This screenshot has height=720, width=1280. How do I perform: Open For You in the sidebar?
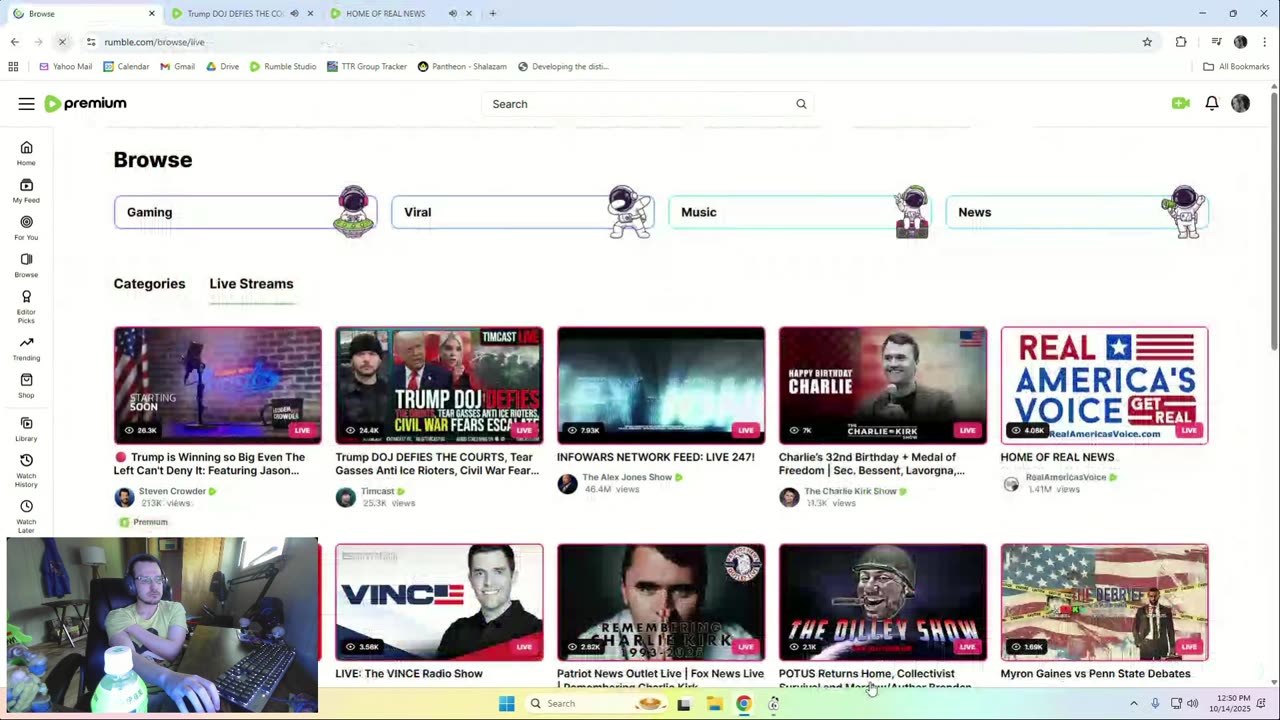pyautogui.click(x=26, y=227)
